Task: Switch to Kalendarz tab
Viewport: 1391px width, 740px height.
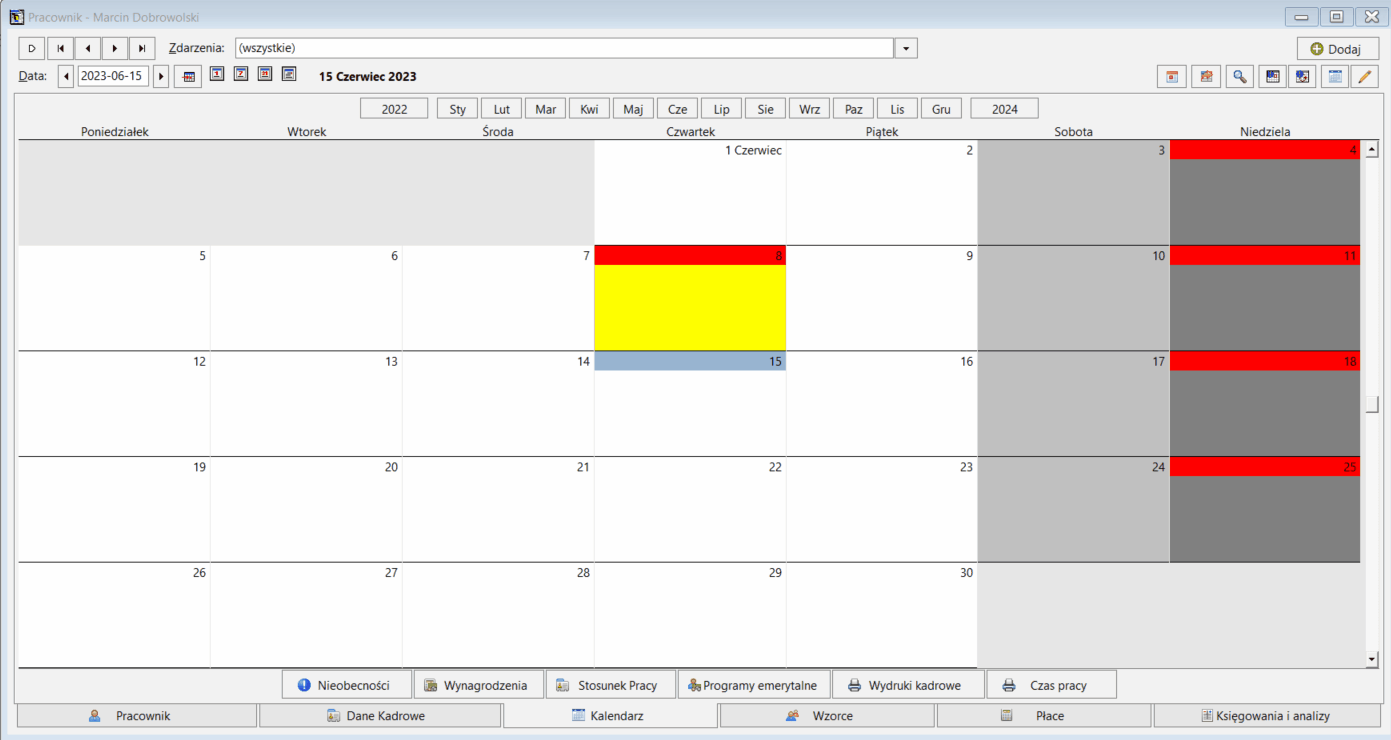Action: click(610, 716)
